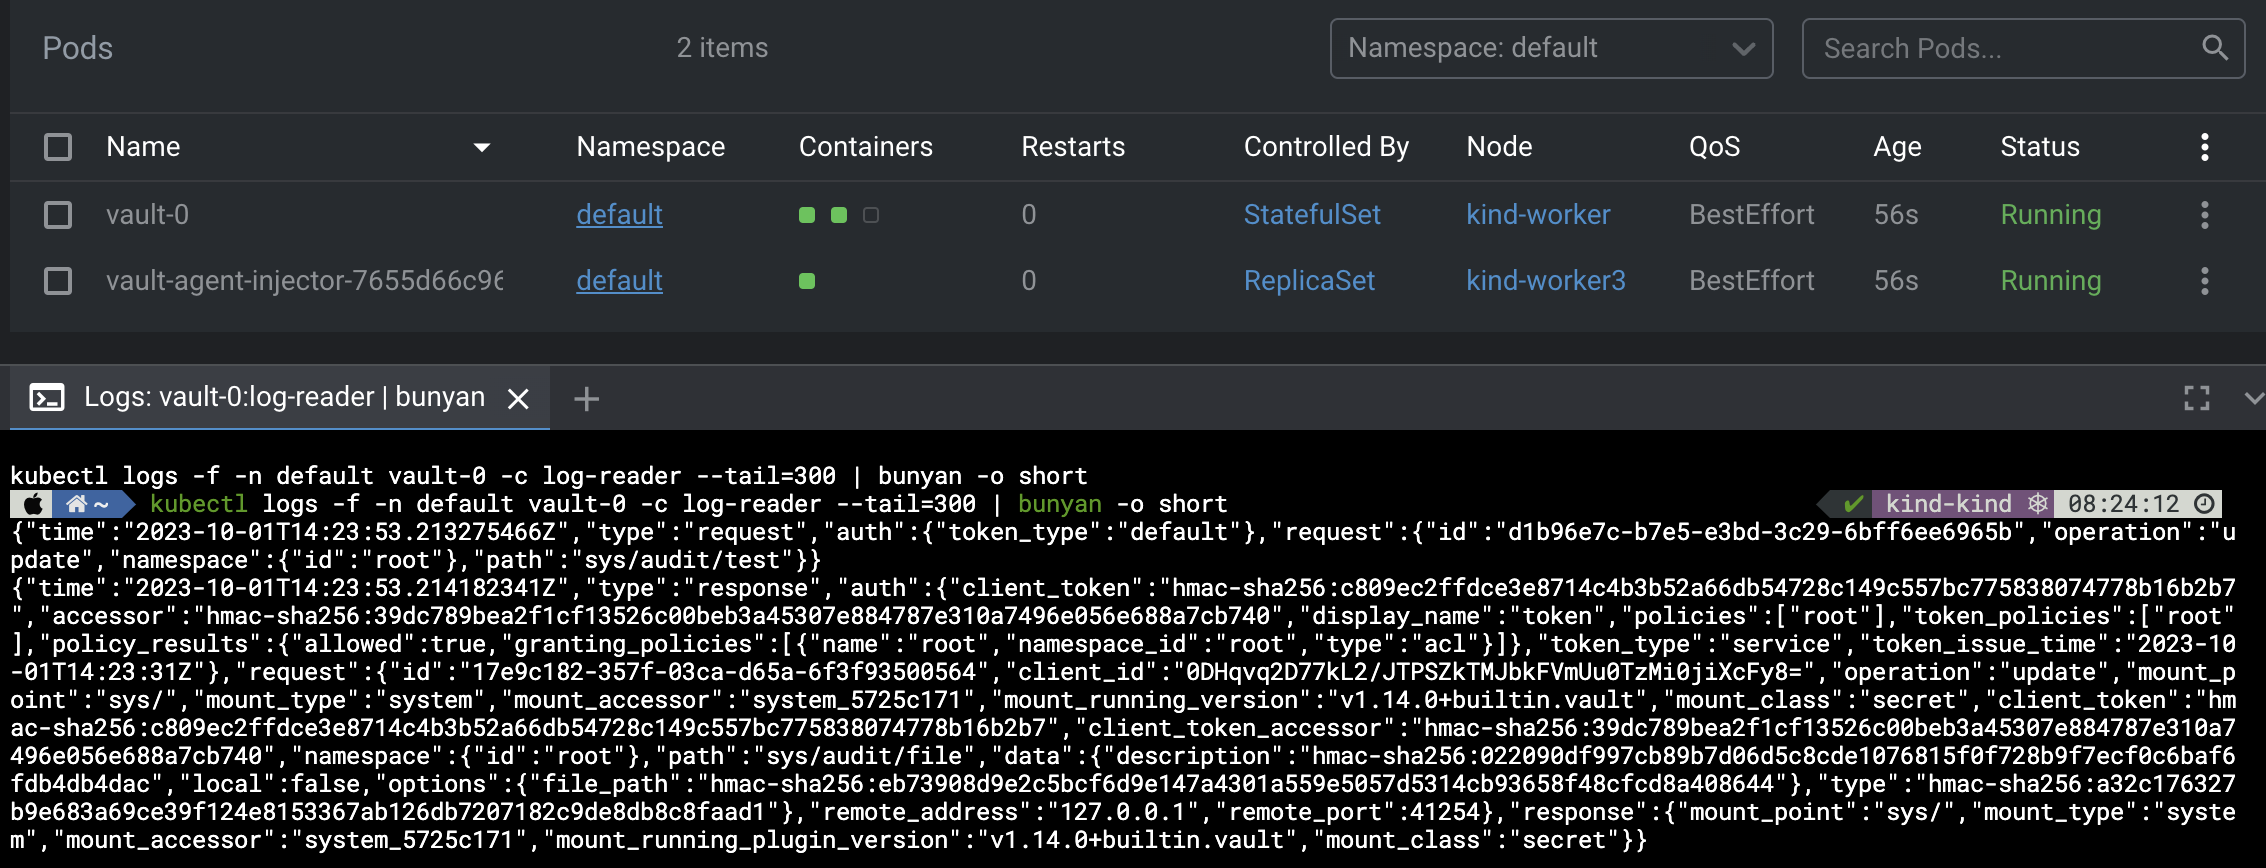
Task: Sort by QoS column header
Action: tap(1714, 147)
